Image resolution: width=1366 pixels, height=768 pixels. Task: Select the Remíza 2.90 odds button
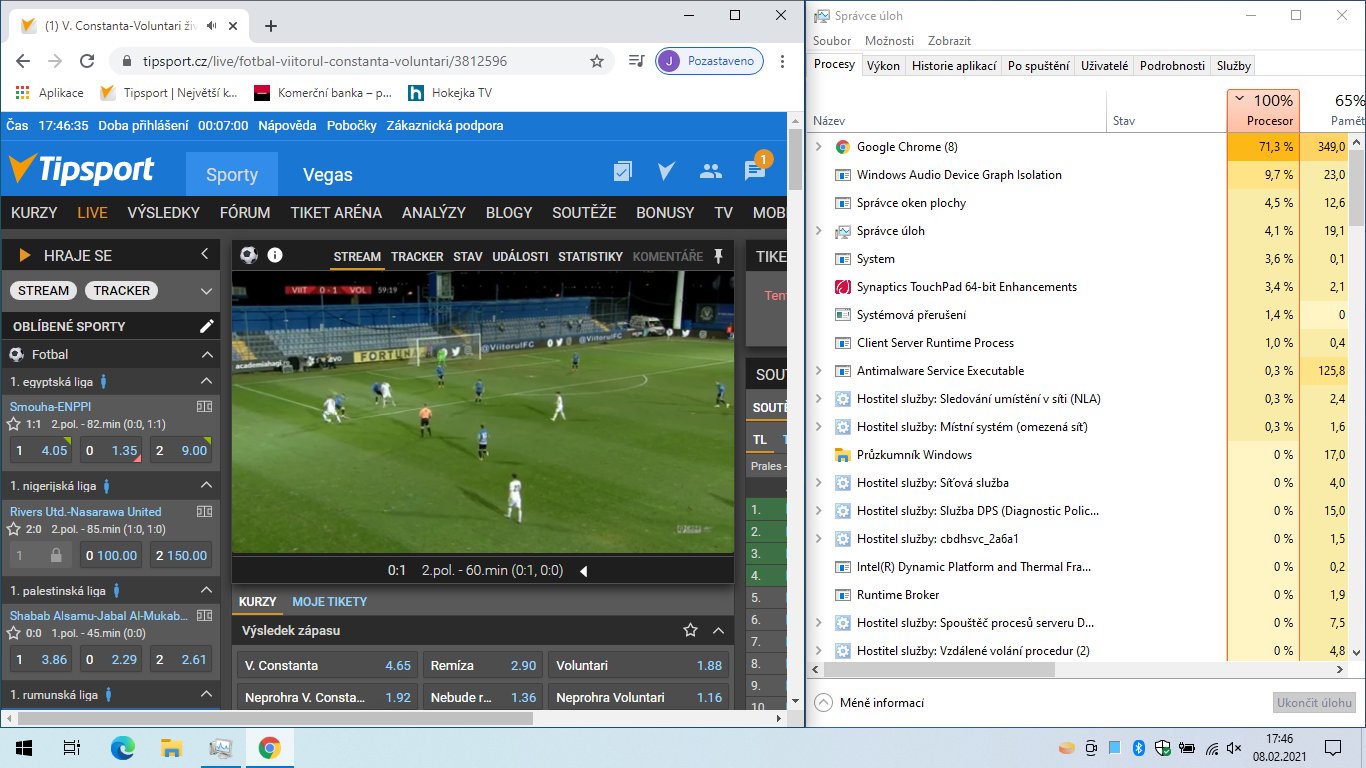pos(483,665)
